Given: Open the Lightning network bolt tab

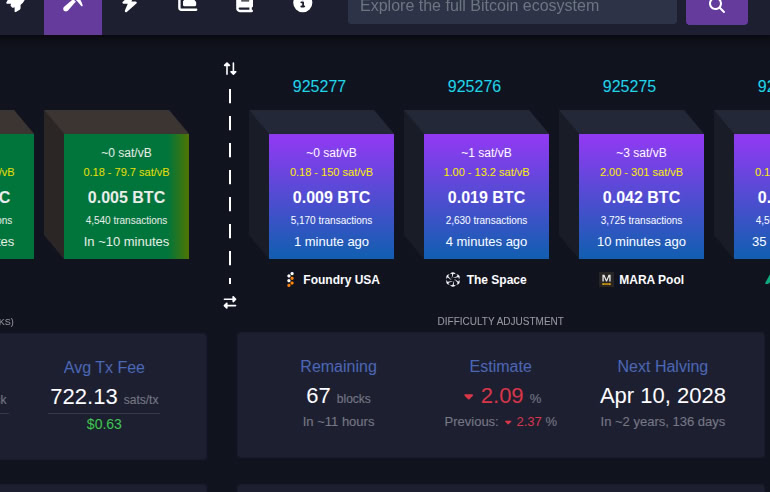Looking at the screenshot, I should pos(130,6).
